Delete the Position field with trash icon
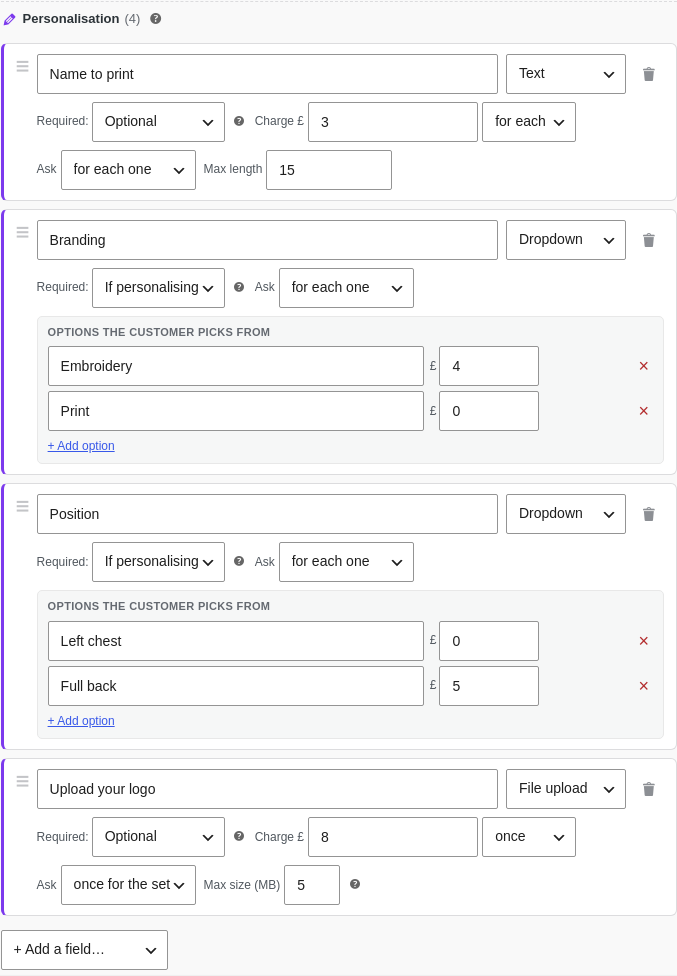677x976 pixels. (648, 514)
